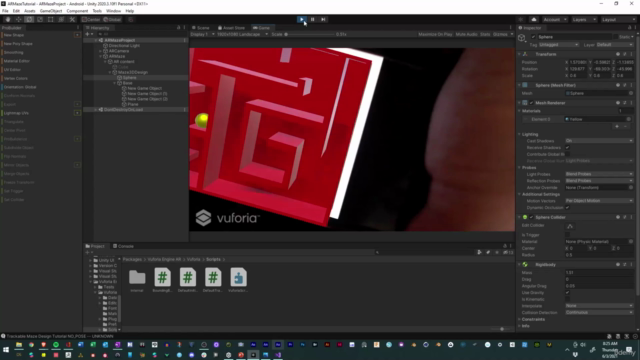Viewport: 640px width, 360px height.
Task: Toggle the Static checkbox in Inspector
Action: click(x=616, y=37)
